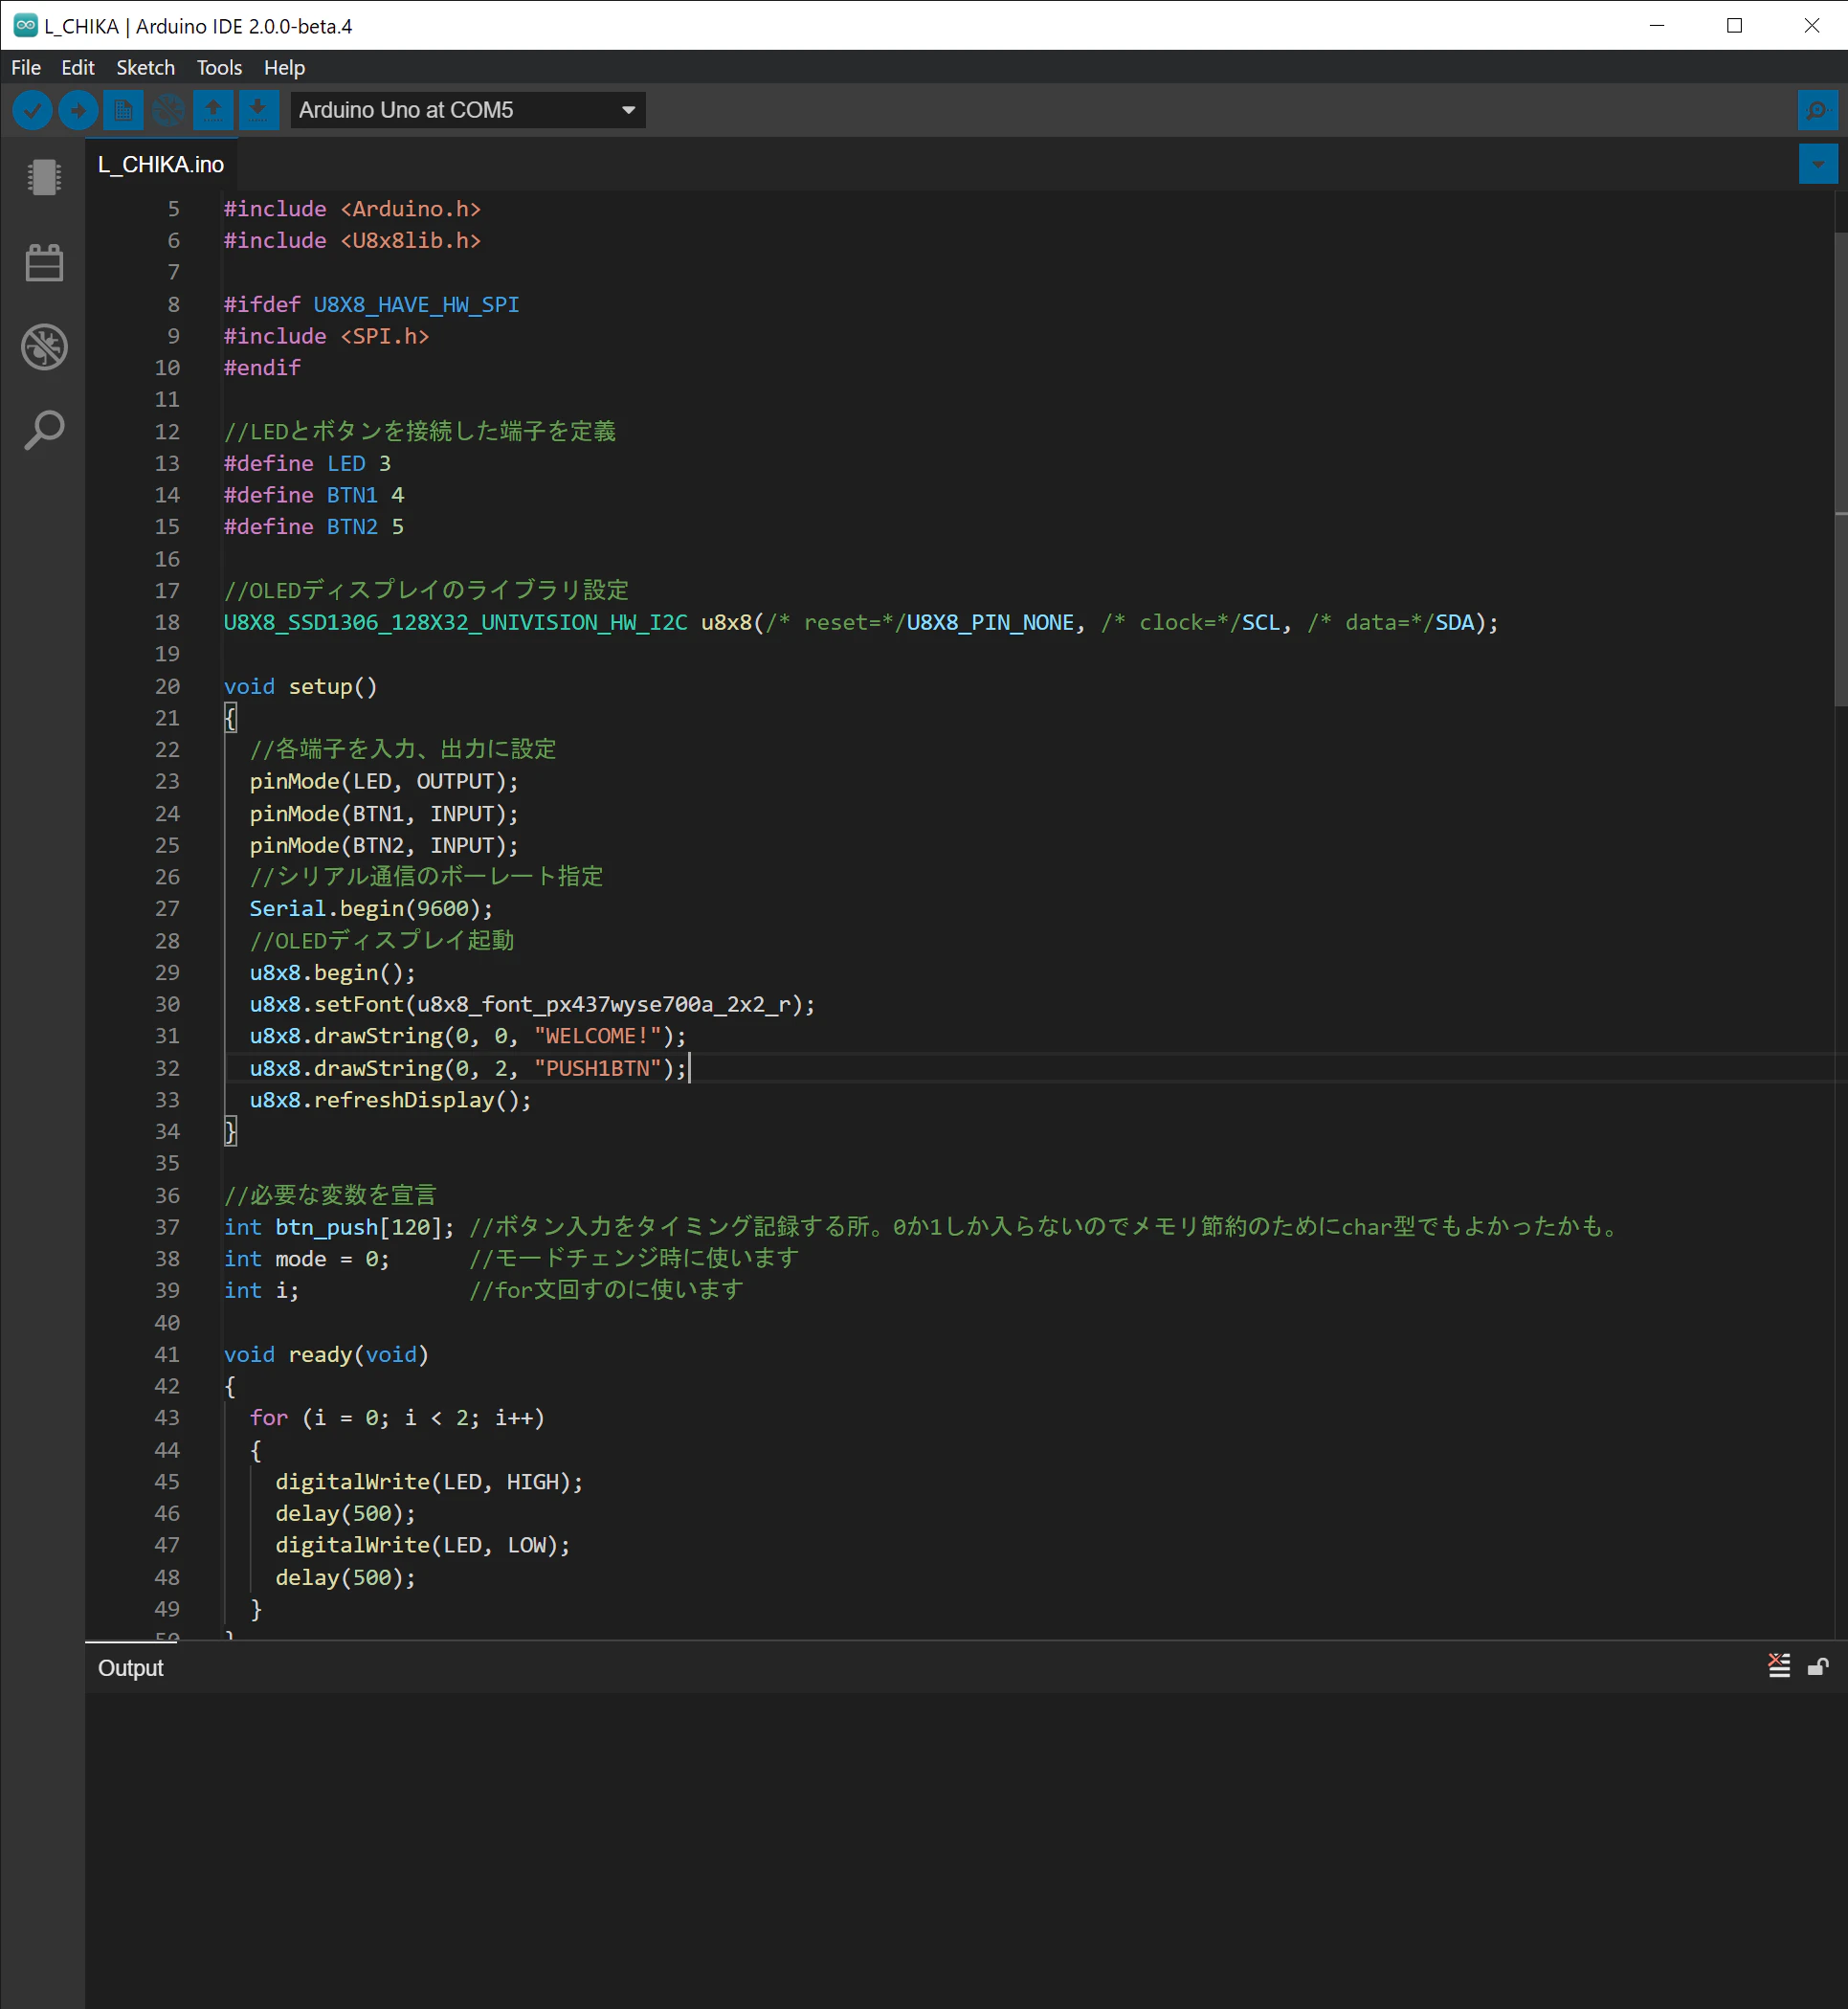Open the Serial Monitor icon
The image size is (1848, 2009).
click(x=1817, y=110)
